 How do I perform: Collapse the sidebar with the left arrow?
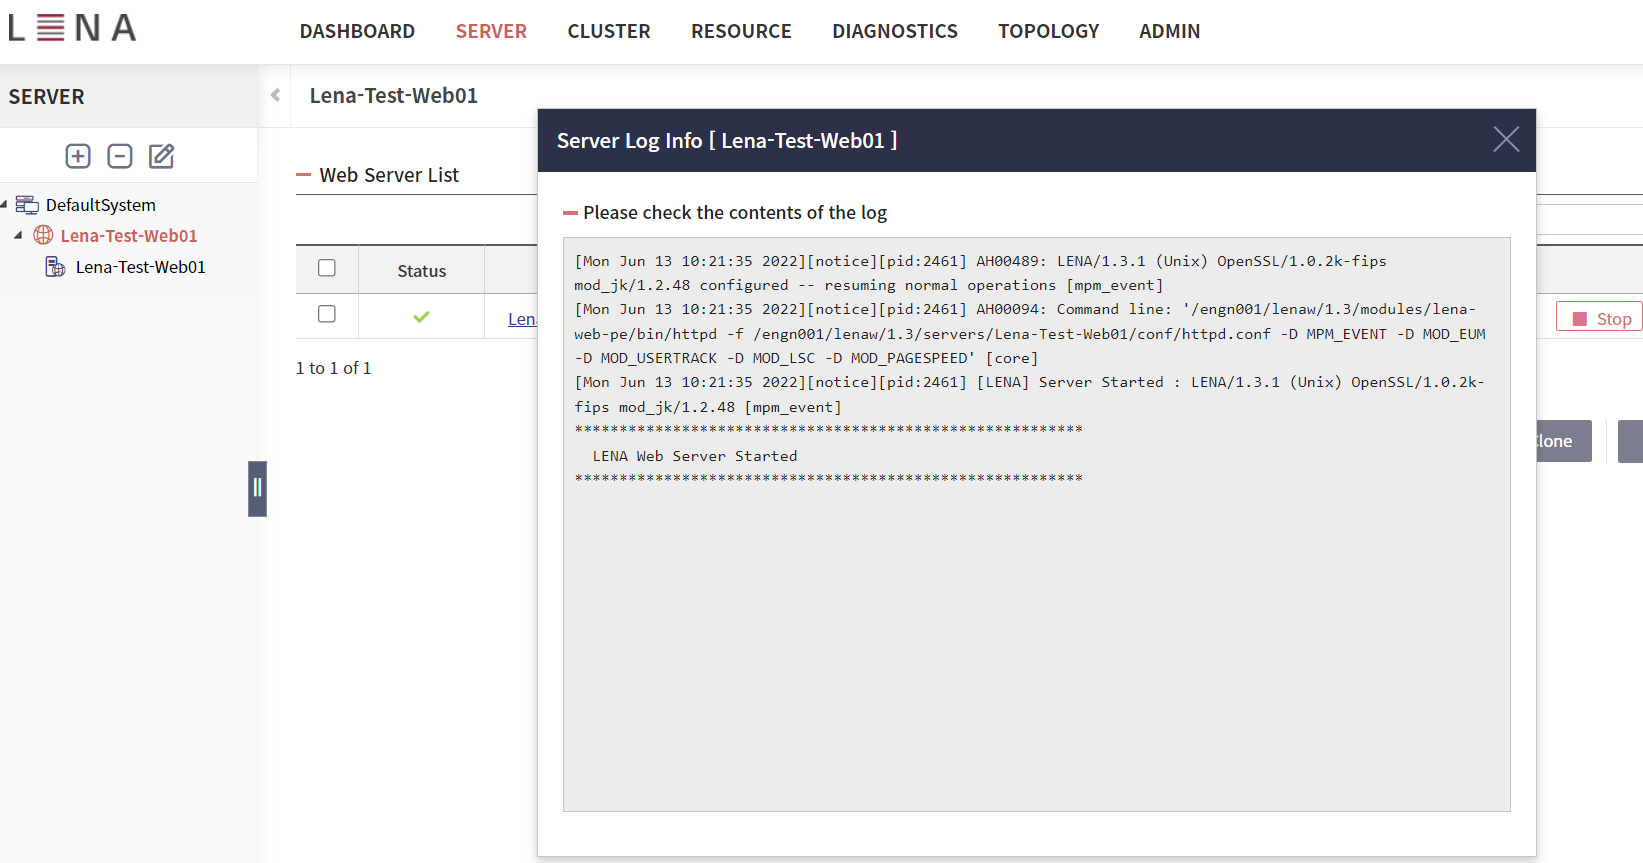[x=275, y=95]
